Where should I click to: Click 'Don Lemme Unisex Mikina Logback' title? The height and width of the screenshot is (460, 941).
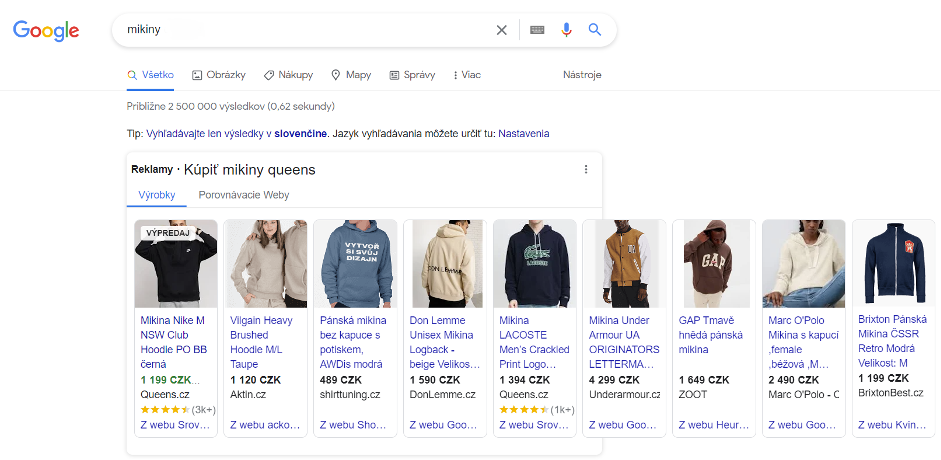click(x=445, y=342)
